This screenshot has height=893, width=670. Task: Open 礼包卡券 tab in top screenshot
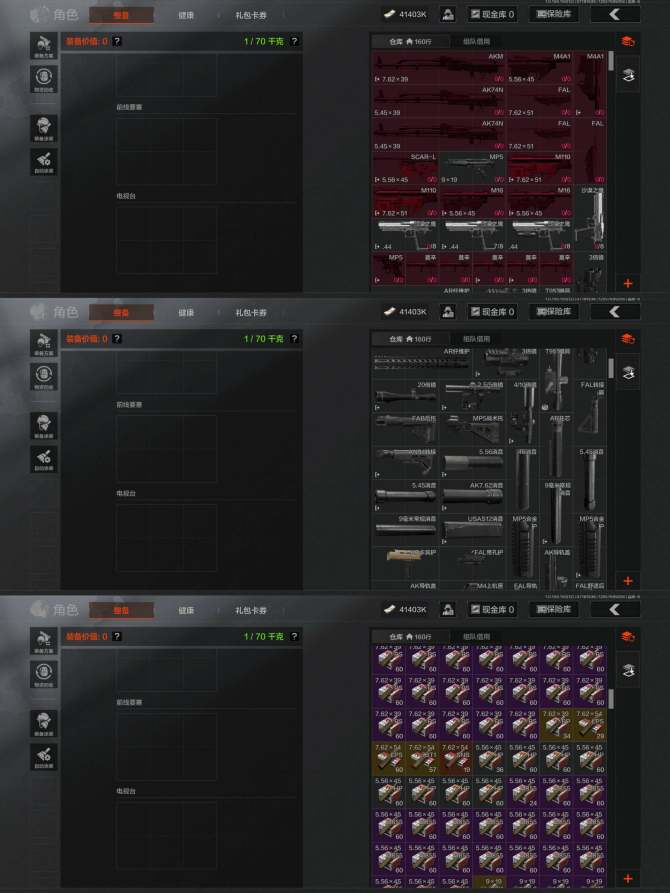click(x=251, y=15)
